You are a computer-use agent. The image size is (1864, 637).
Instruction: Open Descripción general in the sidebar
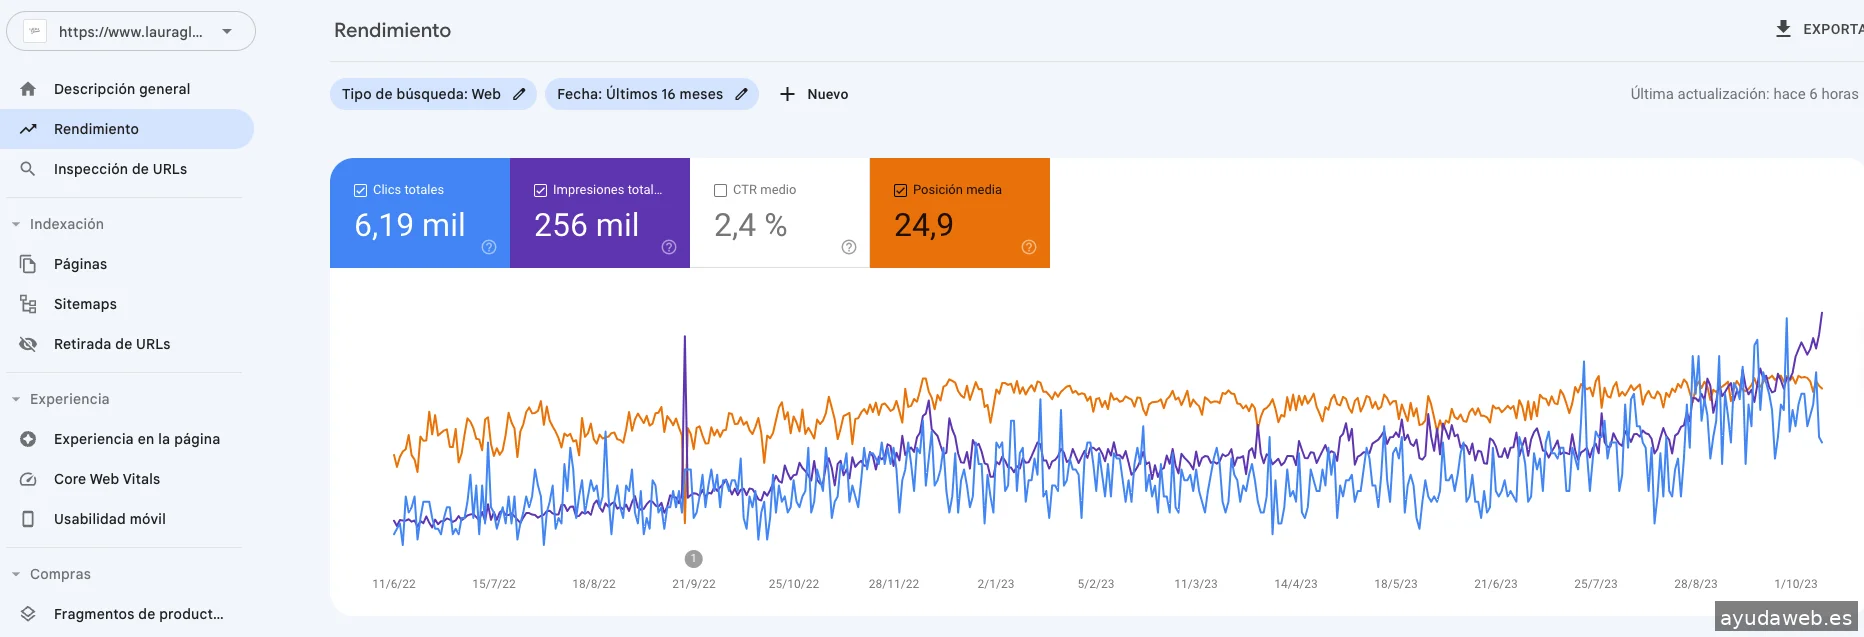[121, 89]
